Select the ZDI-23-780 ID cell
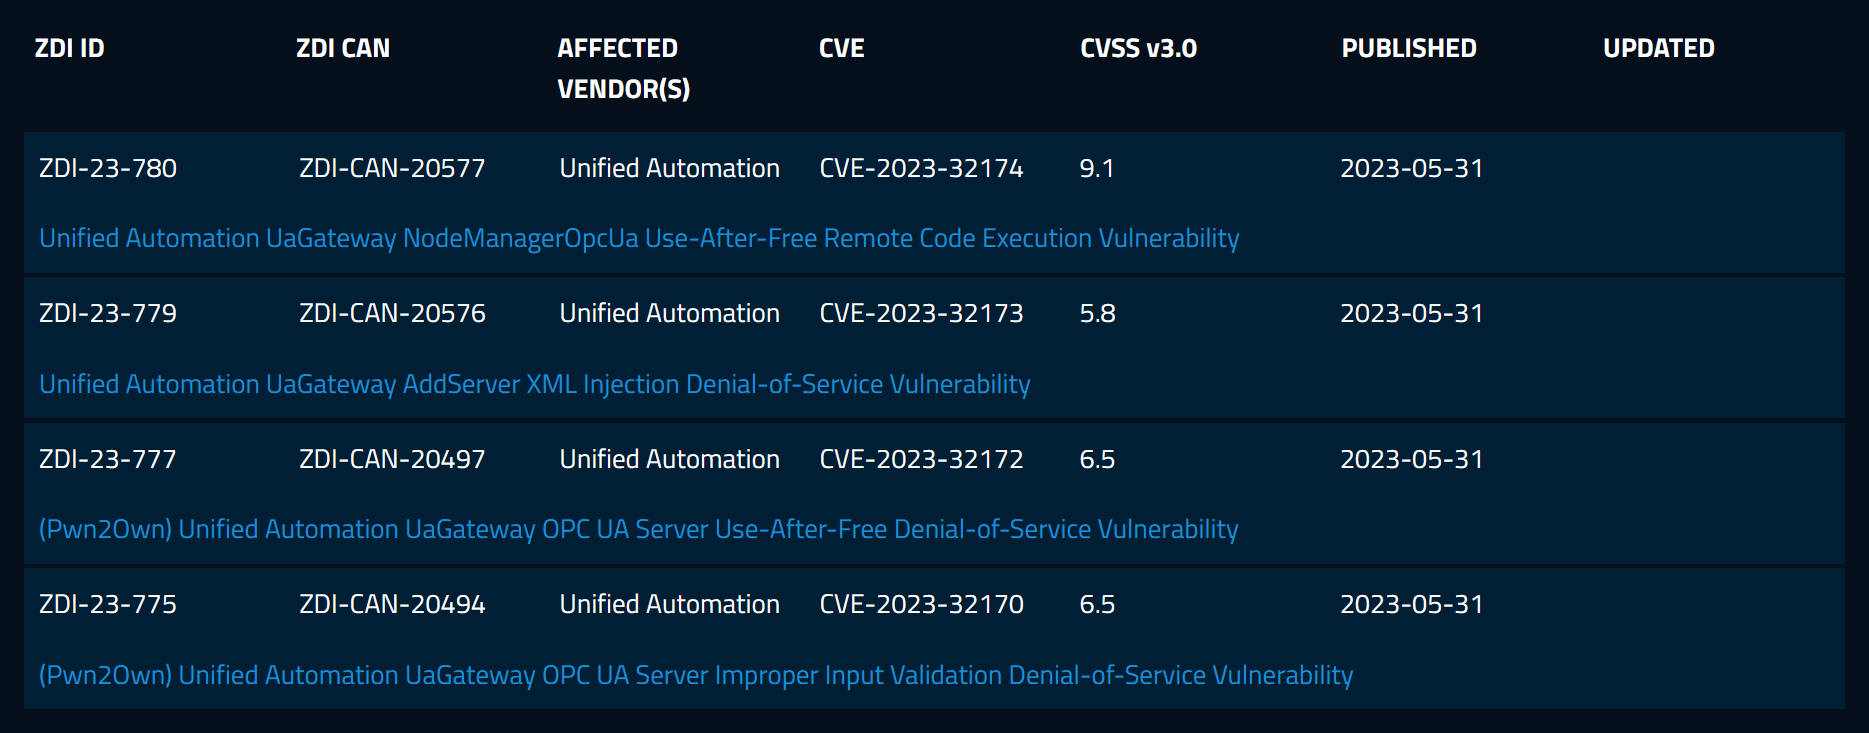1869x733 pixels. coord(108,168)
